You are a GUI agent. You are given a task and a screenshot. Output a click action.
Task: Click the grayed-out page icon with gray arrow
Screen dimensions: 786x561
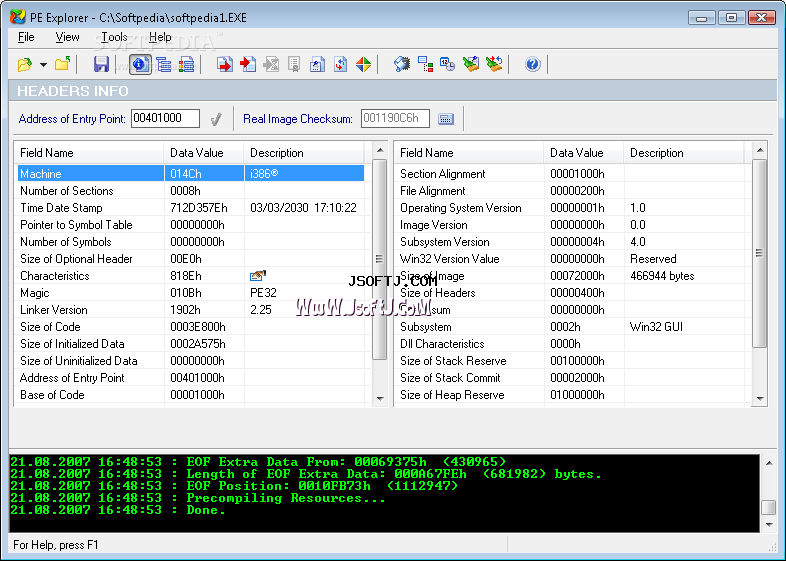pos(271,65)
